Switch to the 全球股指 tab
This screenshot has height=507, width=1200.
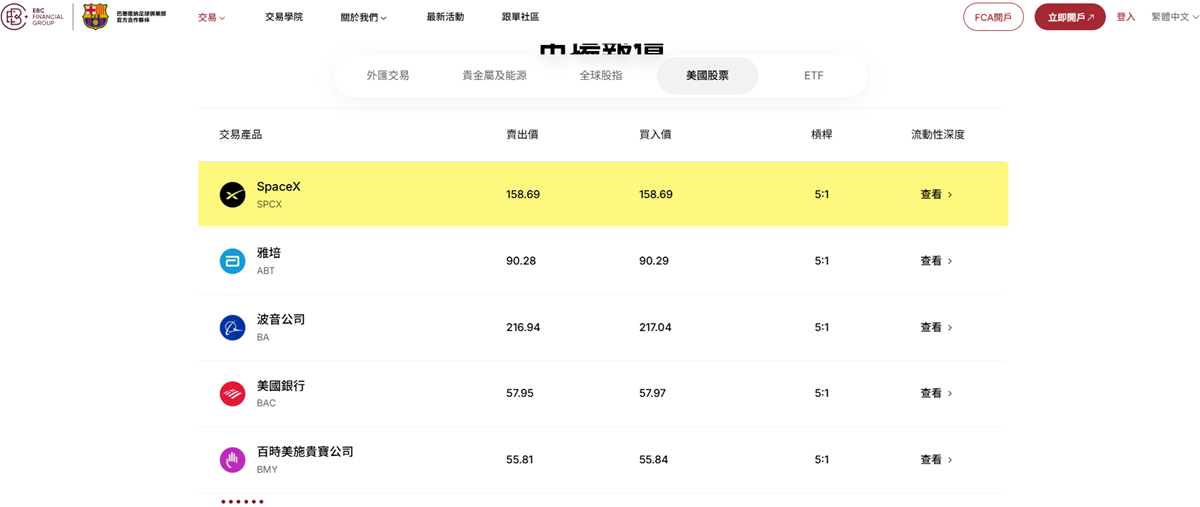pyautogui.click(x=601, y=75)
